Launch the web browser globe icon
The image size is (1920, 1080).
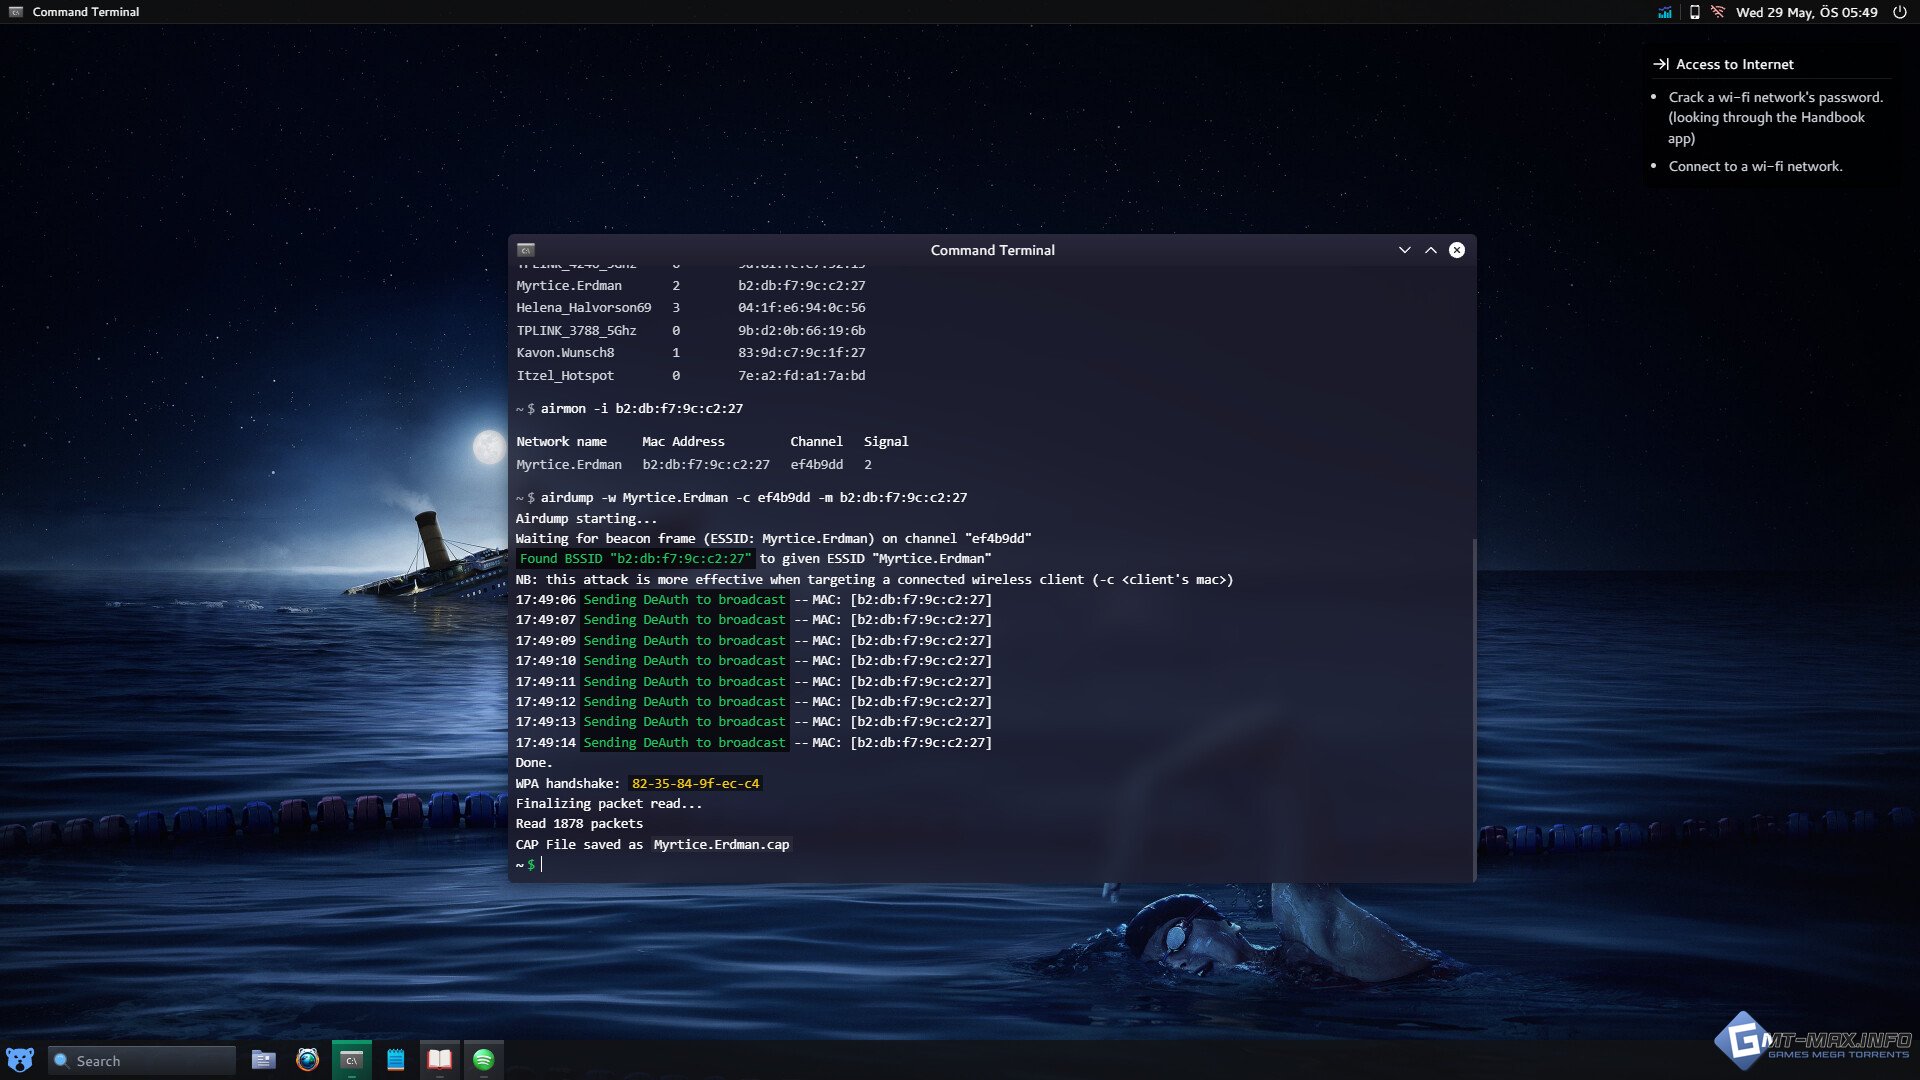tap(308, 1060)
